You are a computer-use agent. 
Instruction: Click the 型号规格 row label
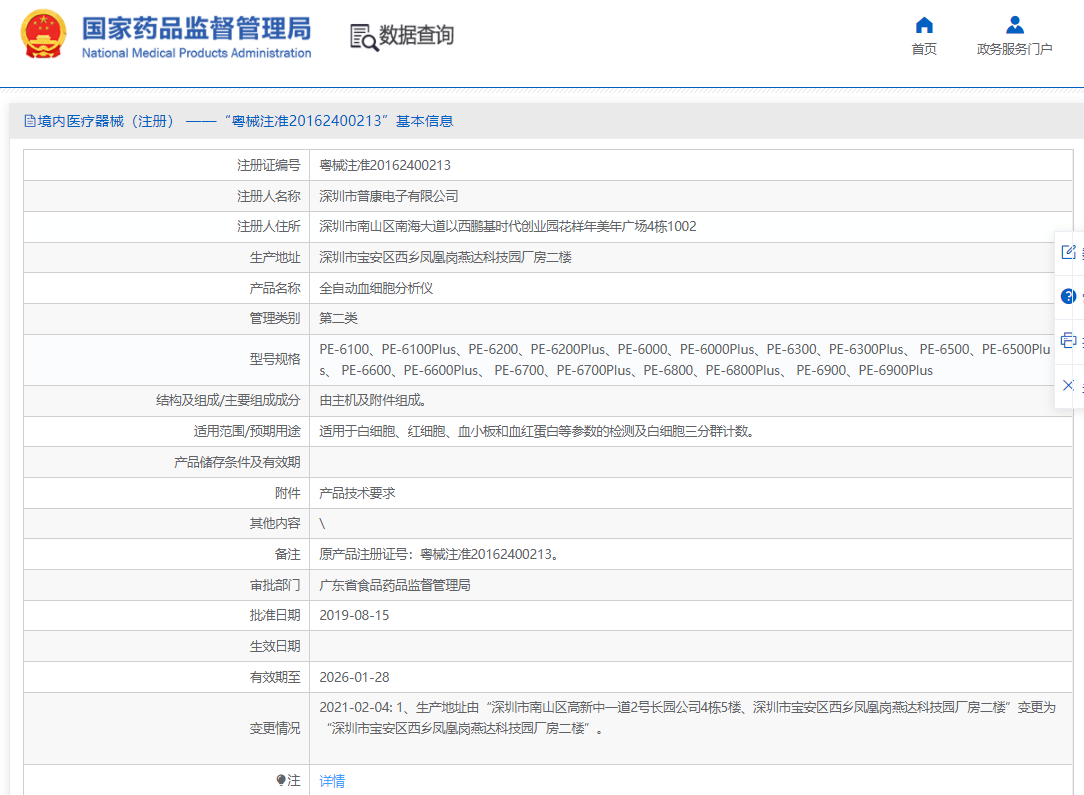coord(274,359)
